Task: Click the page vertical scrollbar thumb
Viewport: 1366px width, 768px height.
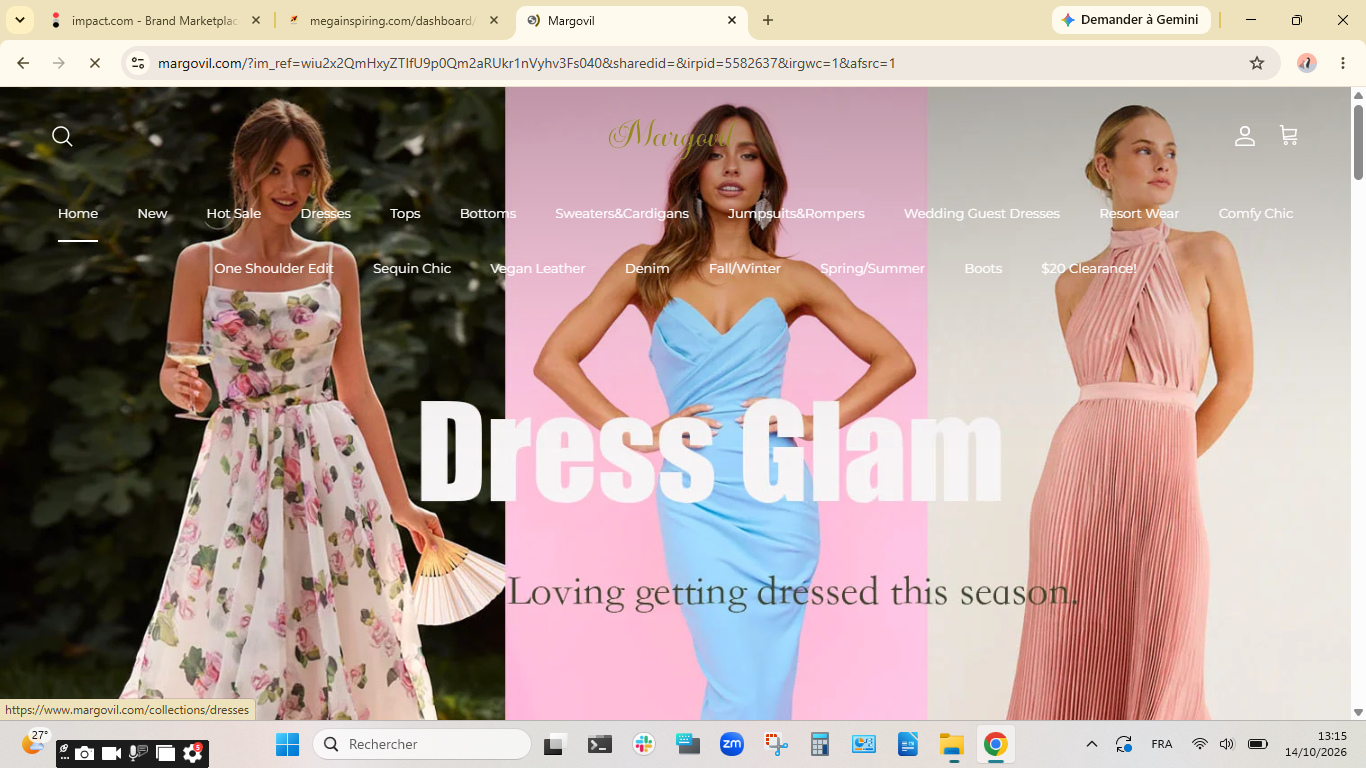Action: [1358, 142]
